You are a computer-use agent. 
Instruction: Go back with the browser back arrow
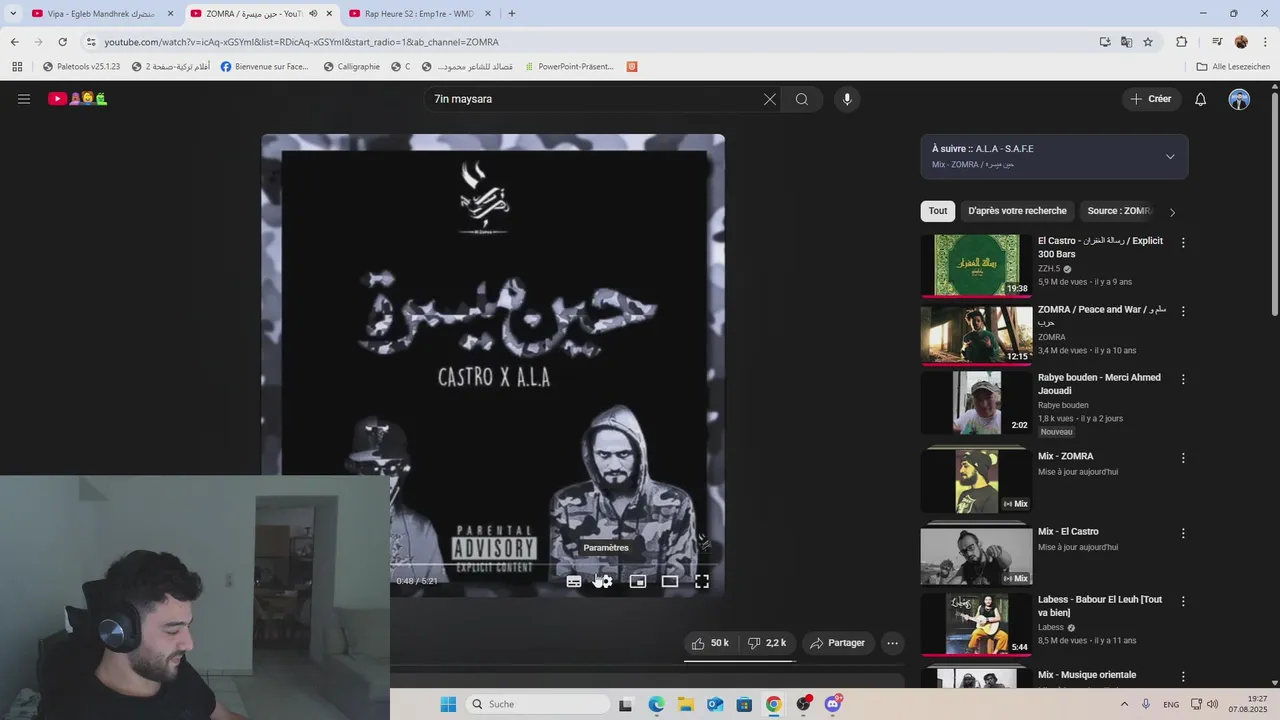[x=14, y=42]
